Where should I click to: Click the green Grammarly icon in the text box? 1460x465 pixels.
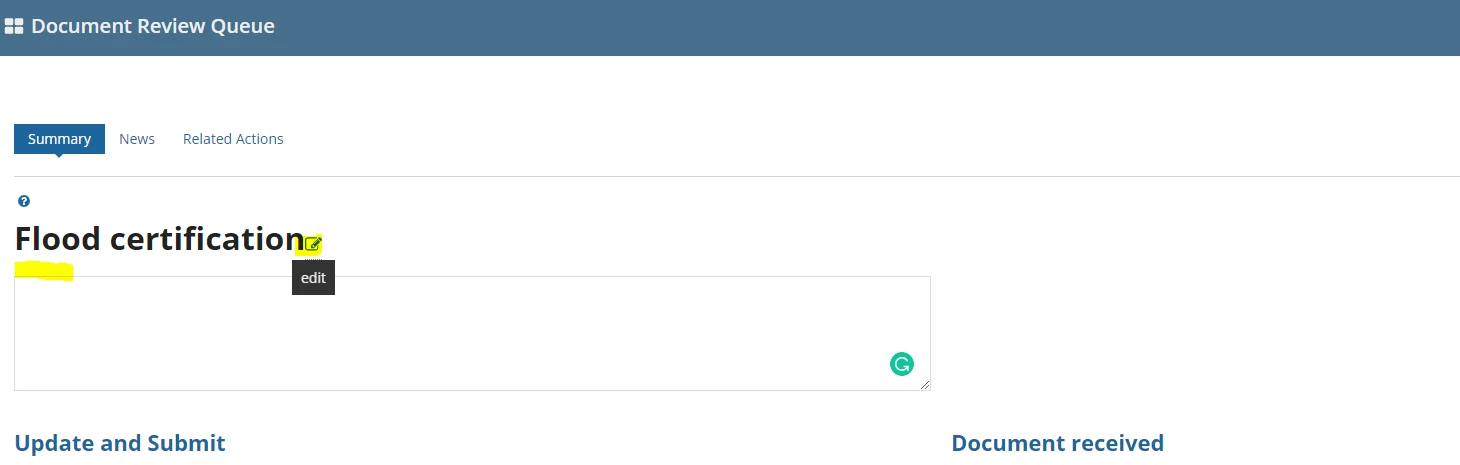tap(901, 364)
